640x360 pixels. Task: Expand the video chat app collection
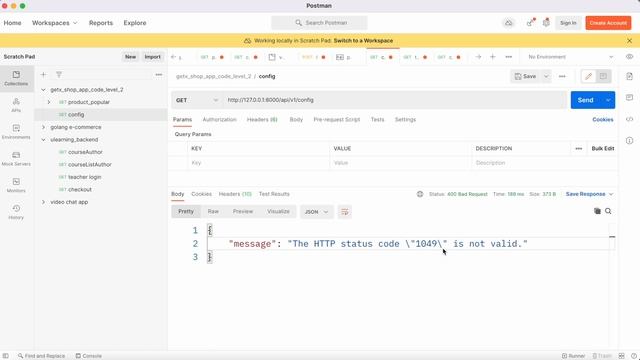tap(43, 202)
